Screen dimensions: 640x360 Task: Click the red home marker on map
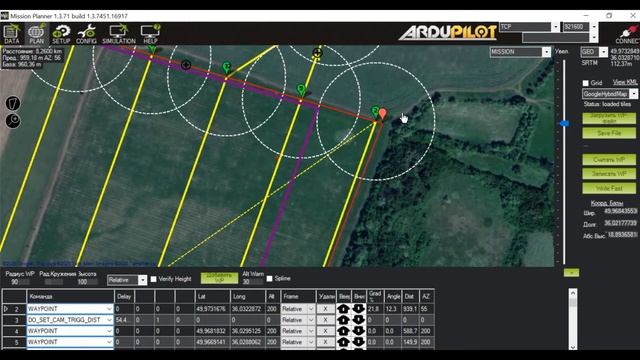(x=382, y=113)
